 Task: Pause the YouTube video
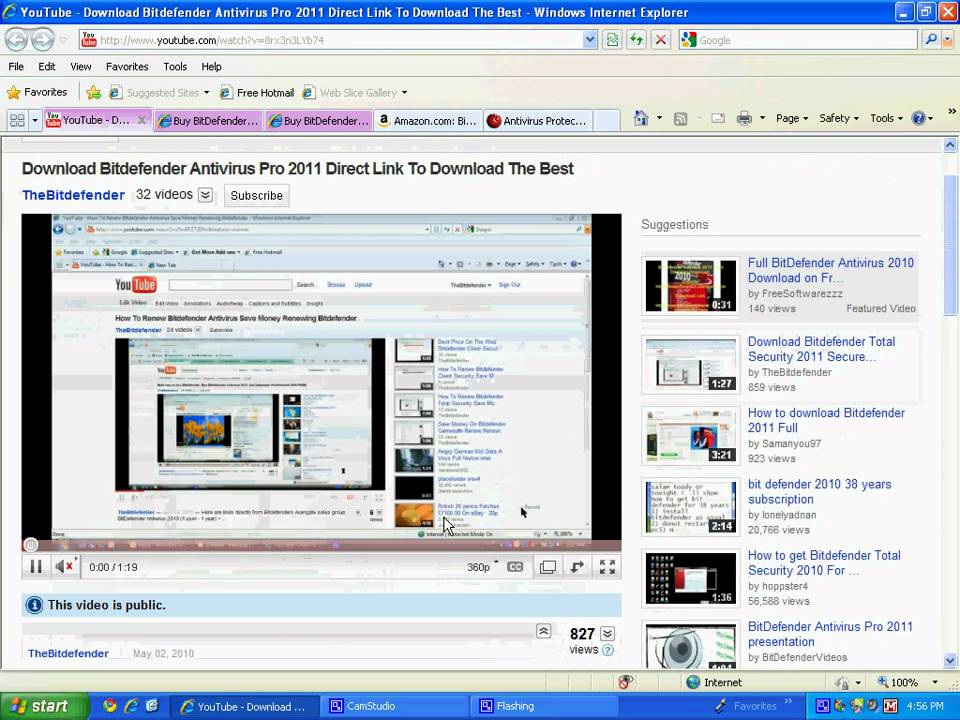[x=36, y=567]
